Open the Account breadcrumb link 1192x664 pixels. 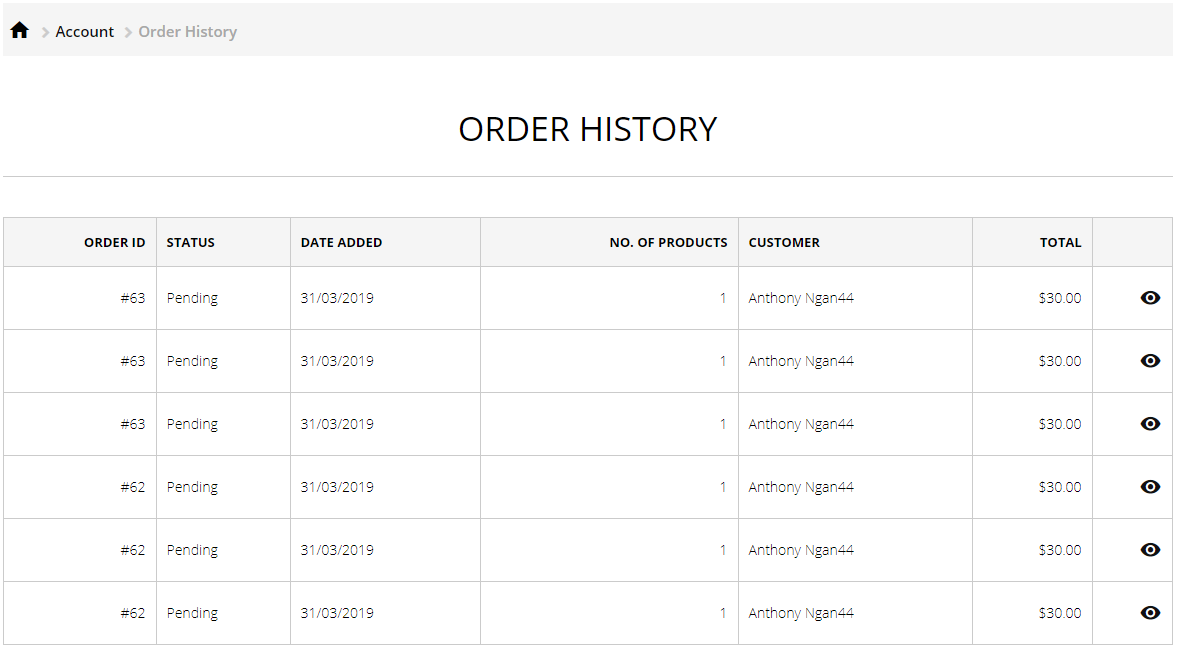pyautogui.click(x=84, y=32)
